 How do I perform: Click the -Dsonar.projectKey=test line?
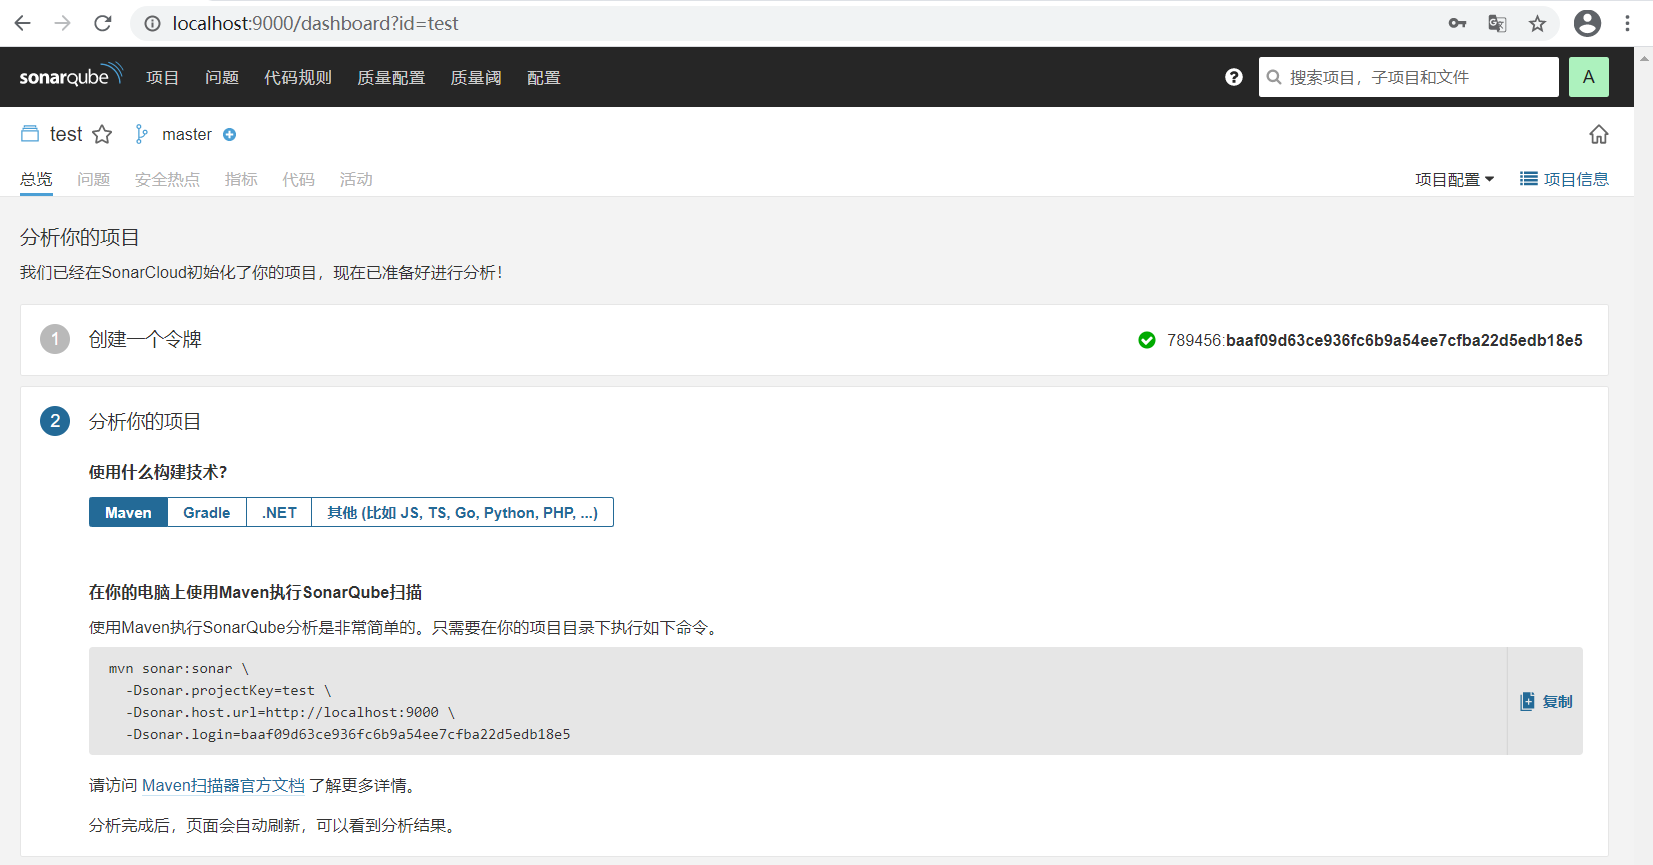pyautogui.click(x=229, y=690)
